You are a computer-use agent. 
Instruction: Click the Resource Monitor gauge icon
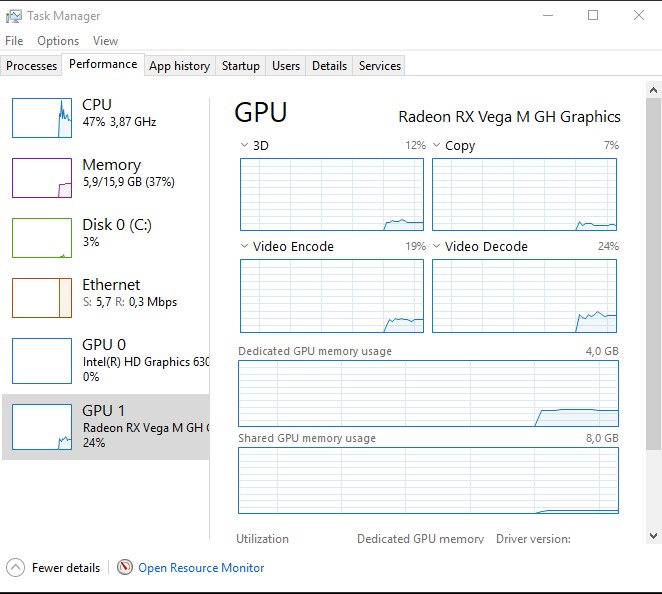(125, 567)
